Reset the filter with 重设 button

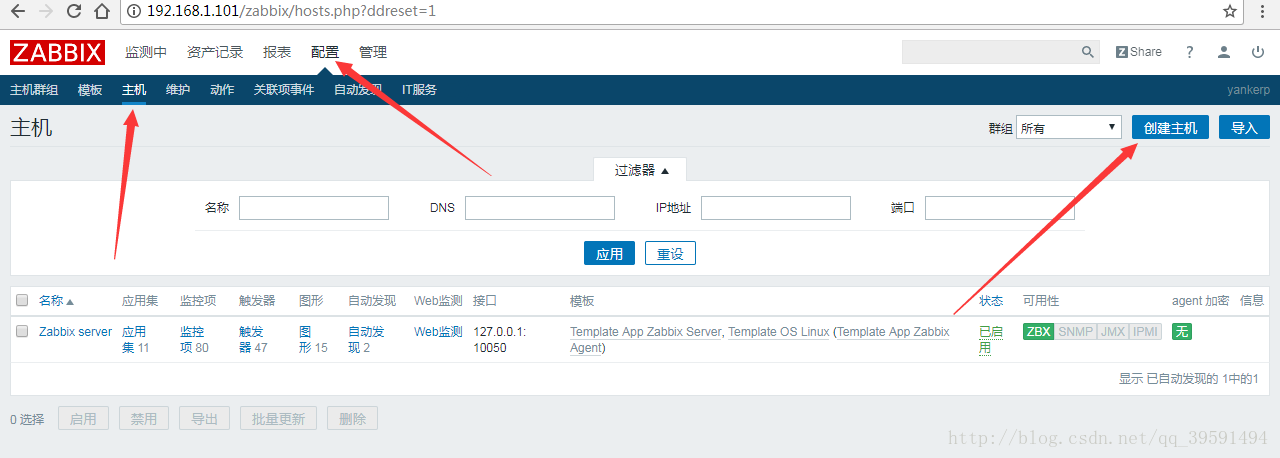[x=670, y=253]
